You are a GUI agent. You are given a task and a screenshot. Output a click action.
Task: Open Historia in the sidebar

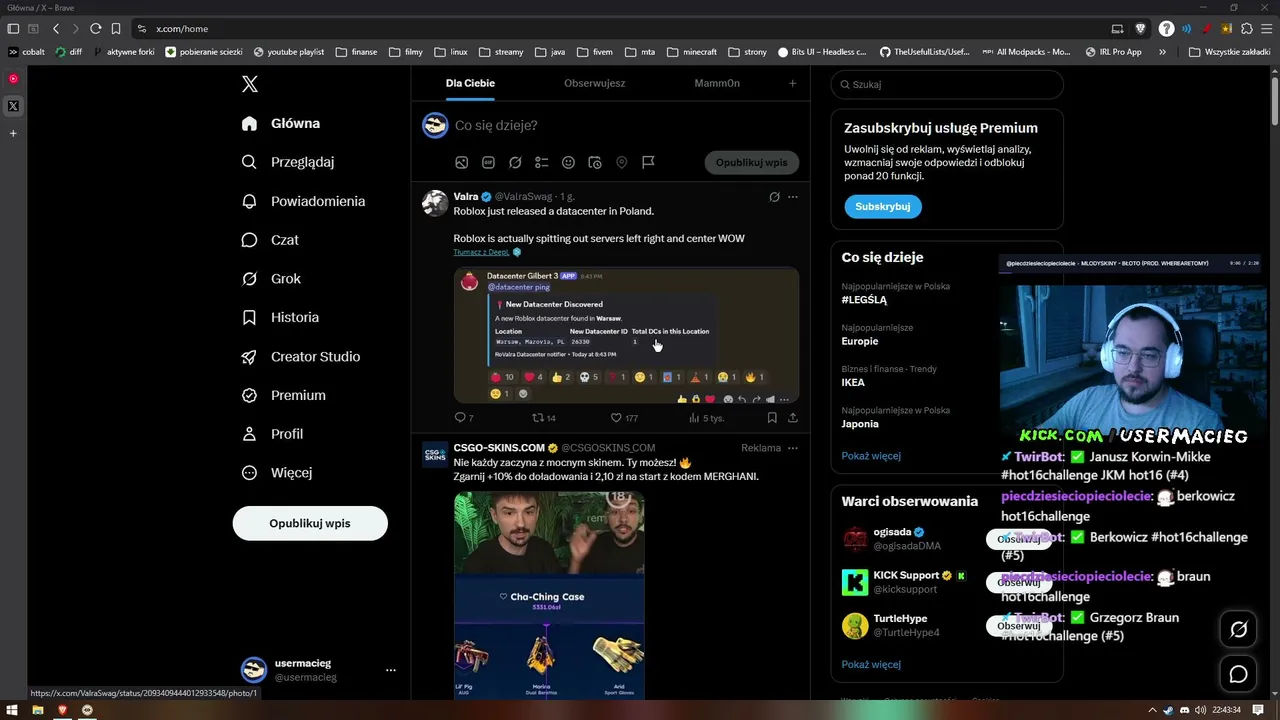(x=280, y=317)
